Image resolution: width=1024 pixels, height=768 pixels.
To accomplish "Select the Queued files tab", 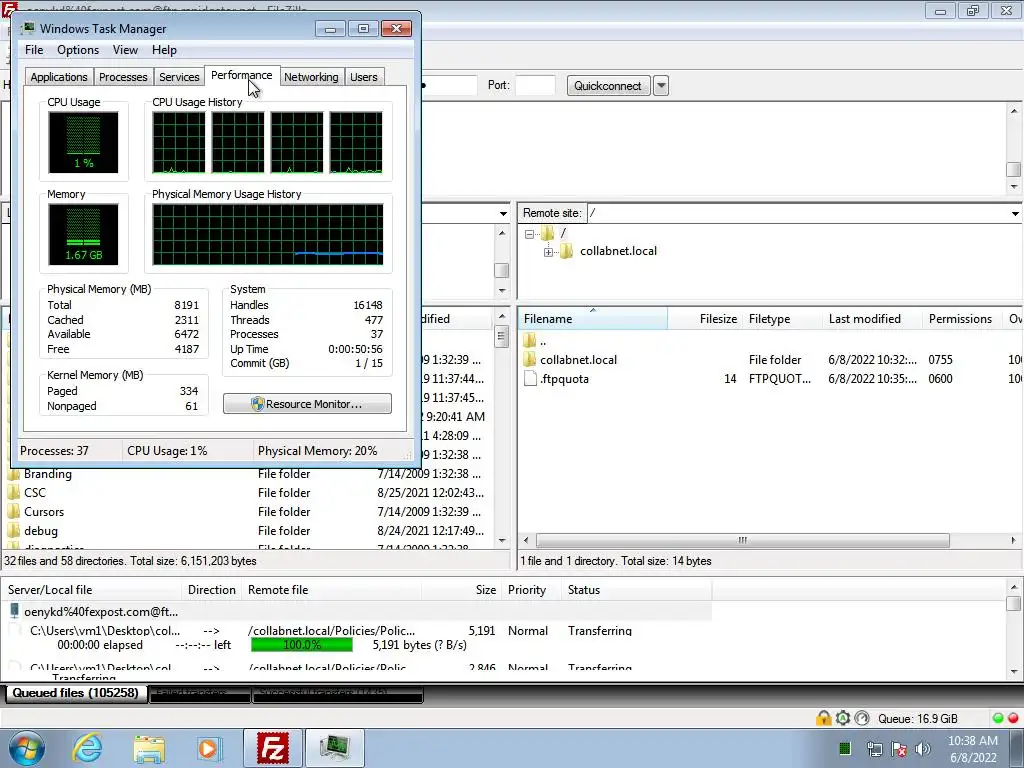I will 76,693.
